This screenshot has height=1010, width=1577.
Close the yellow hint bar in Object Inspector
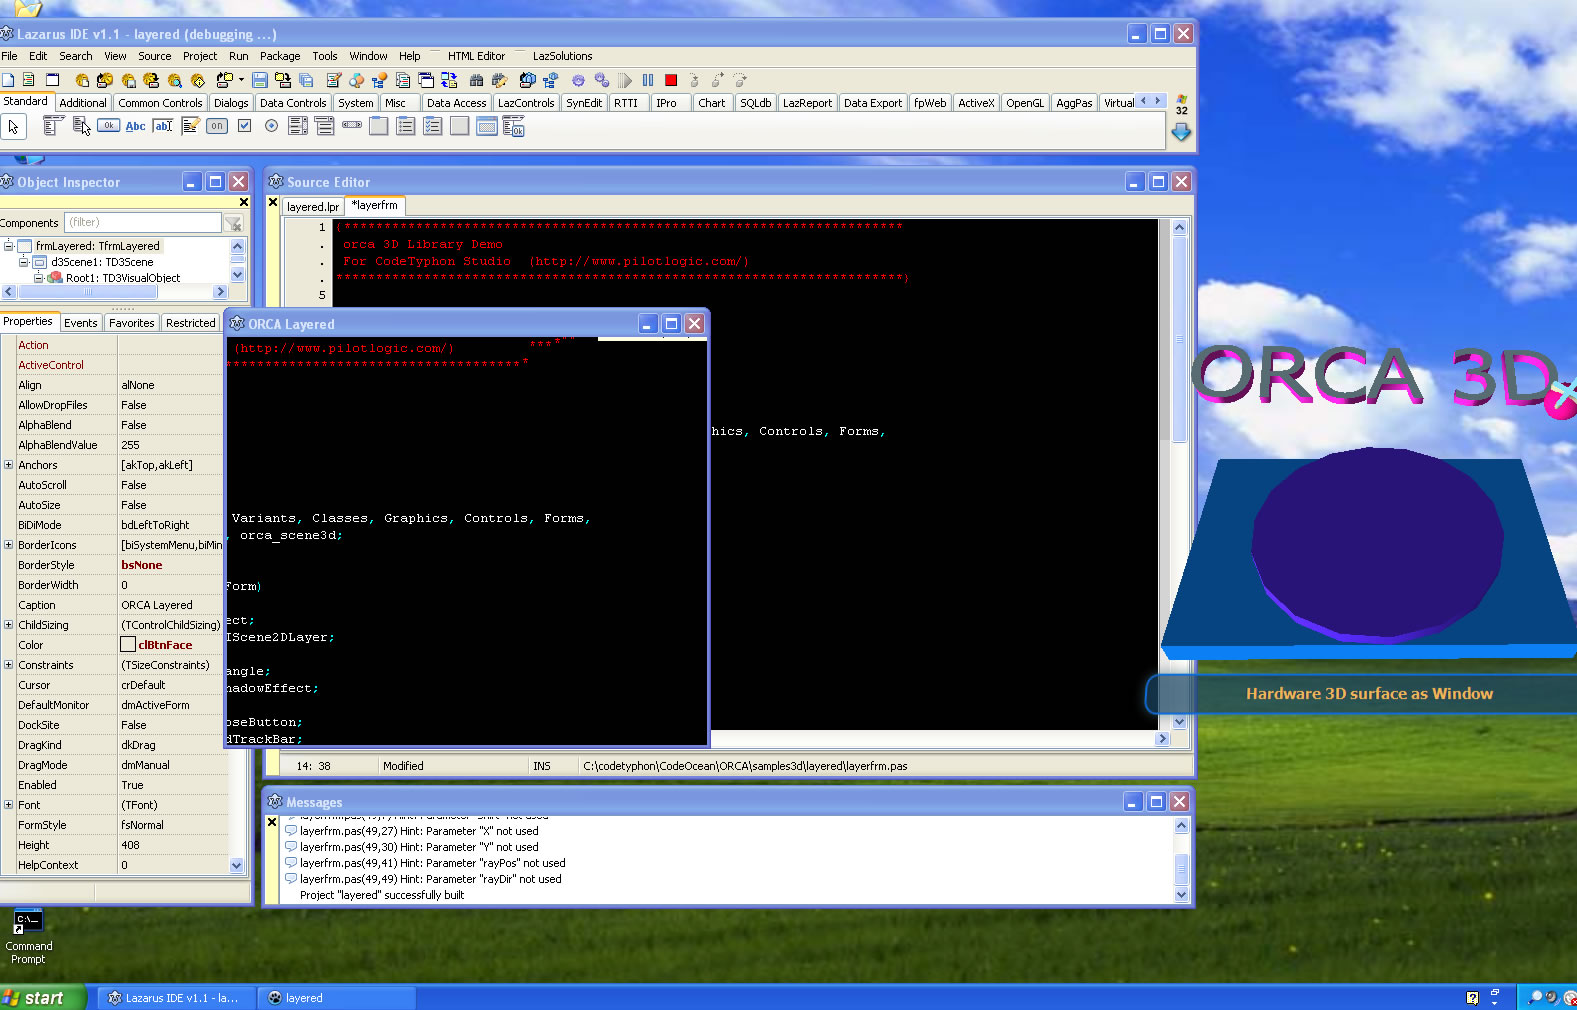243,202
